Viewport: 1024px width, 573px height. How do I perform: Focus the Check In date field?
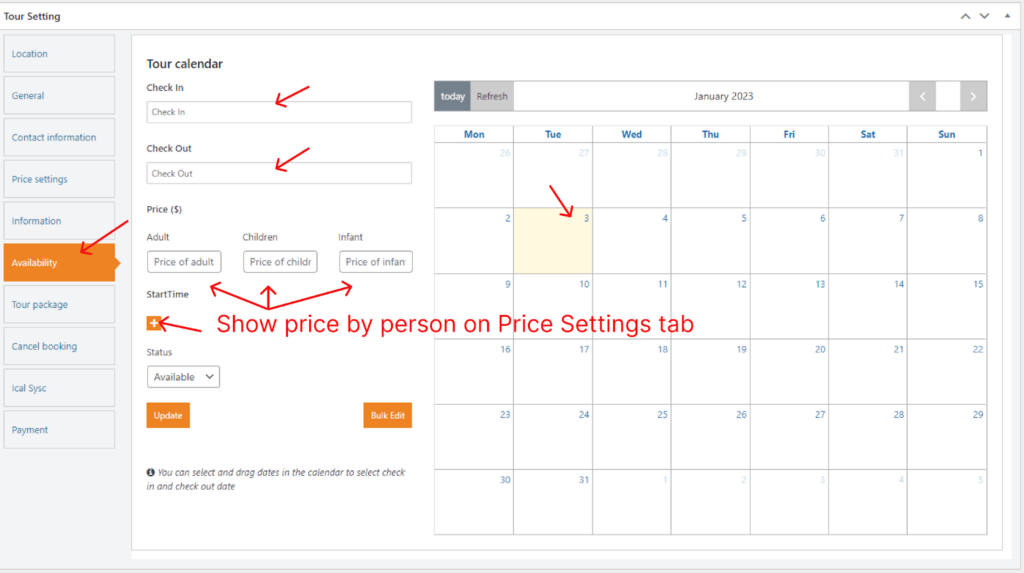click(x=279, y=112)
